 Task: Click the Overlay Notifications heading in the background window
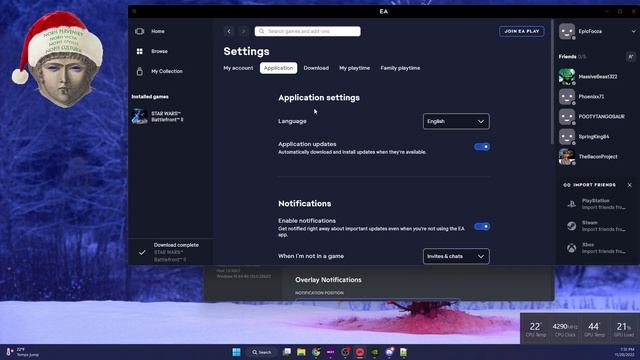coord(328,280)
